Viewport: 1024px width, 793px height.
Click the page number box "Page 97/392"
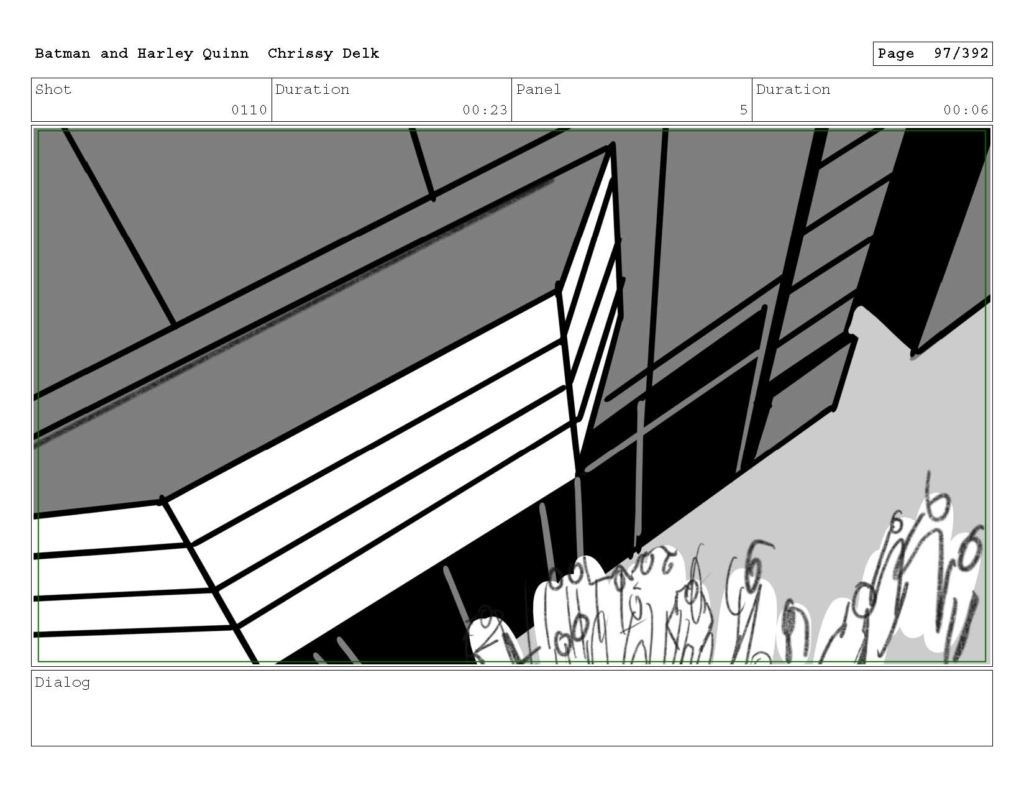933,54
